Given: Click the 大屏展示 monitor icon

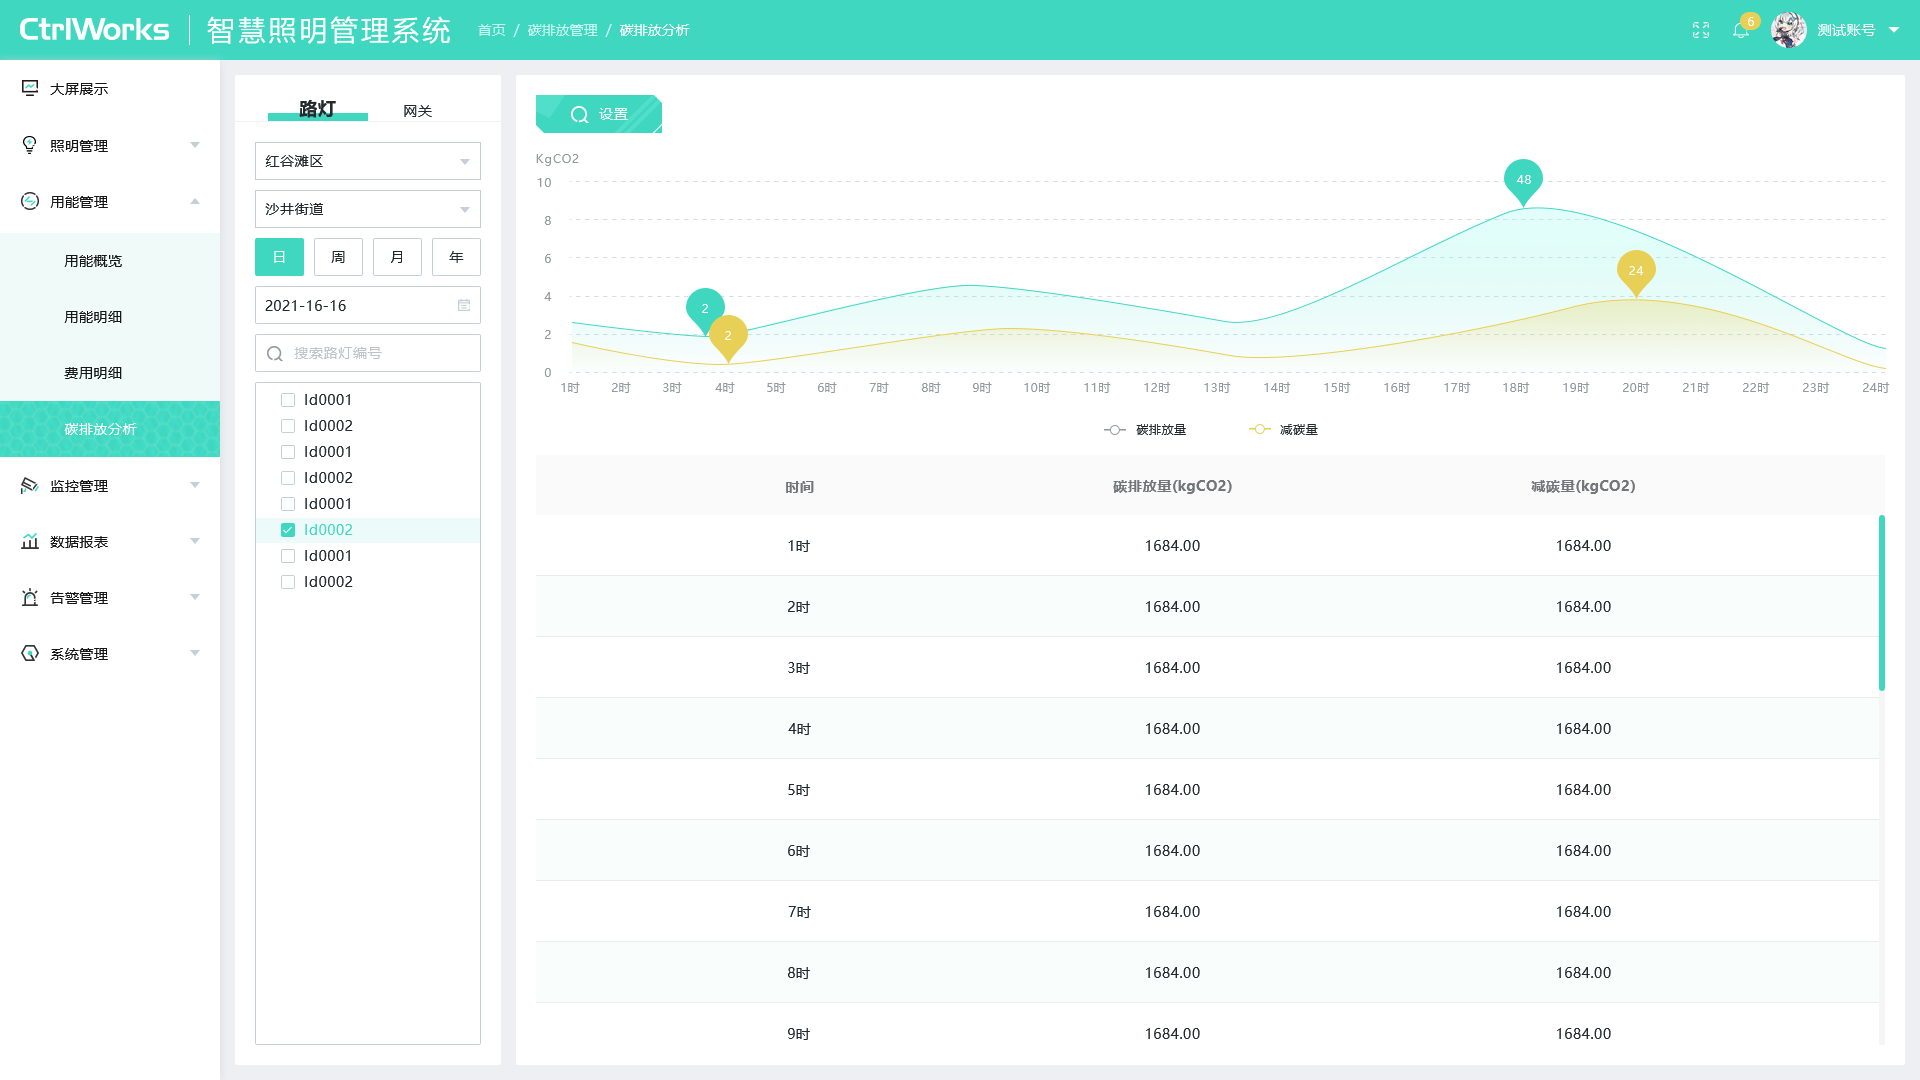Looking at the screenshot, I should 30,88.
